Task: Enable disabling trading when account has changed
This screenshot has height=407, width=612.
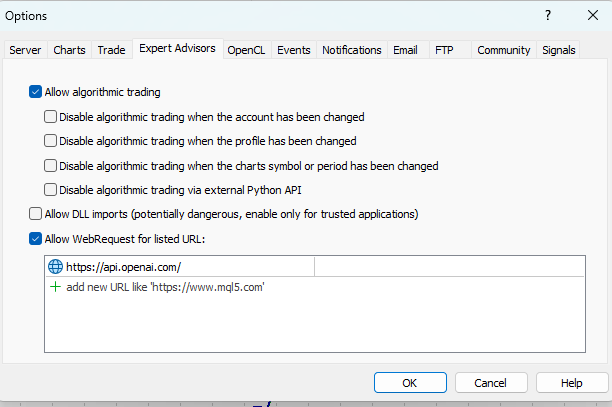Action: coord(51,116)
